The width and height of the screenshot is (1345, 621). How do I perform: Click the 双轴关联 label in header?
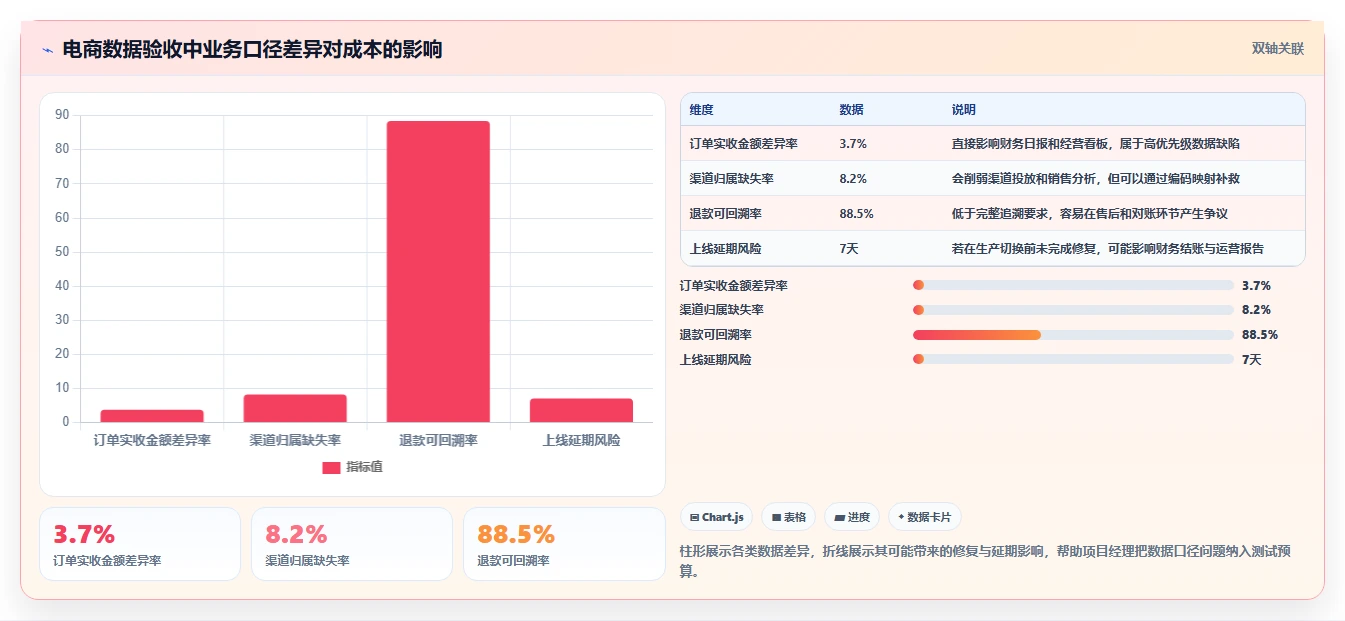tap(1277, 48)
